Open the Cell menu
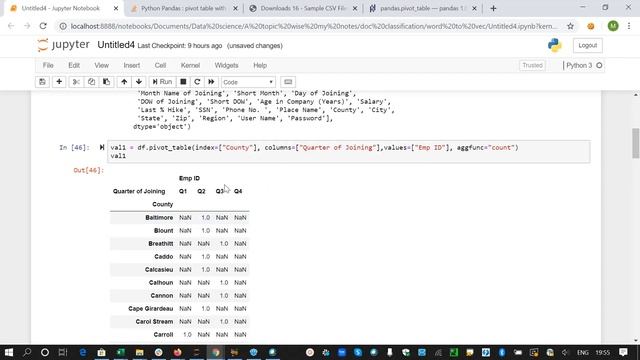Image resolution: width=640 pixels, height=360 pixels. click(x=160, y=65)
